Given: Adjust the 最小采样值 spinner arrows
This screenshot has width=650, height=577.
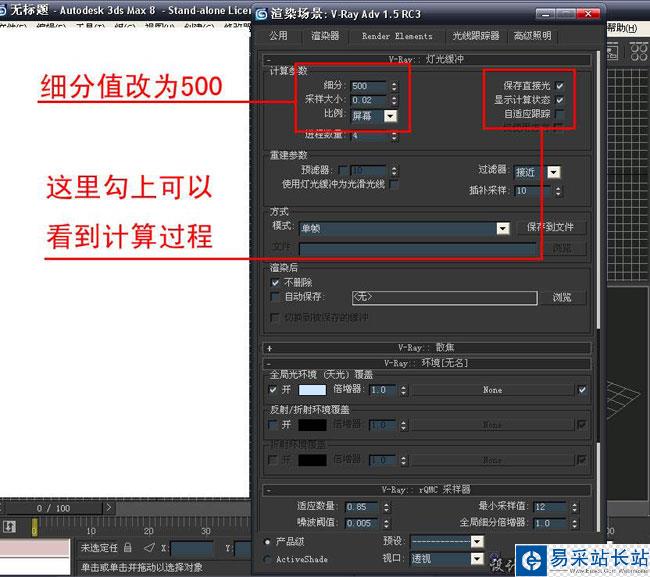Looking at the screenshot, I should tap(574, 507).
